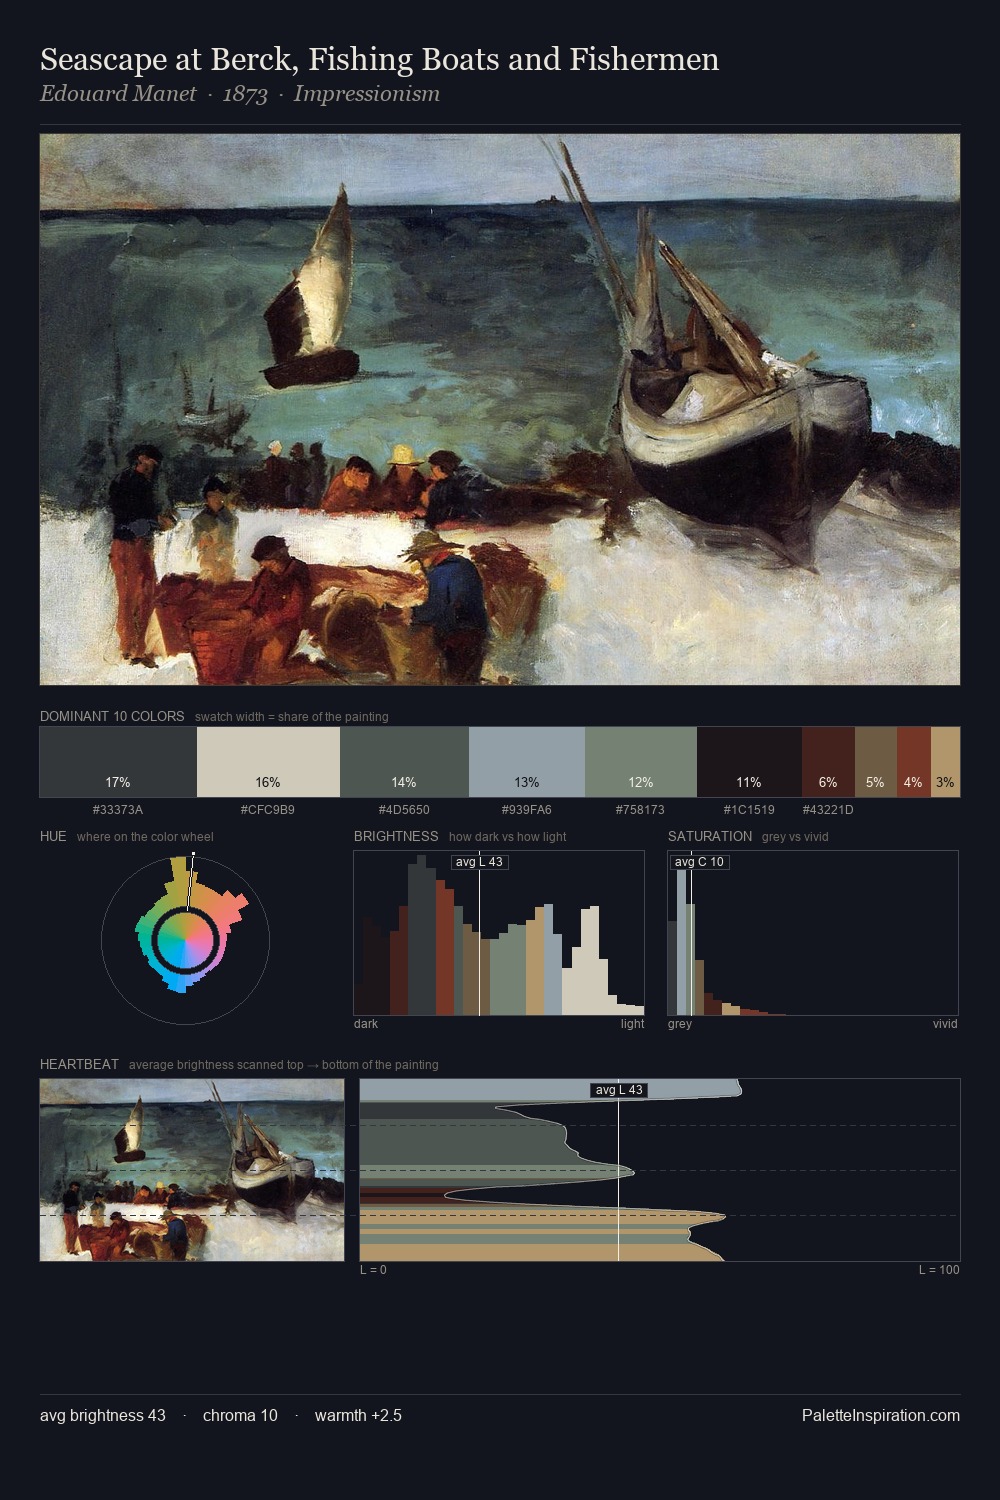Click the 'grey' saturation axis label
This screenshot has width=1000, height=1500.
pyautogui.click(x=680, y=1024)
